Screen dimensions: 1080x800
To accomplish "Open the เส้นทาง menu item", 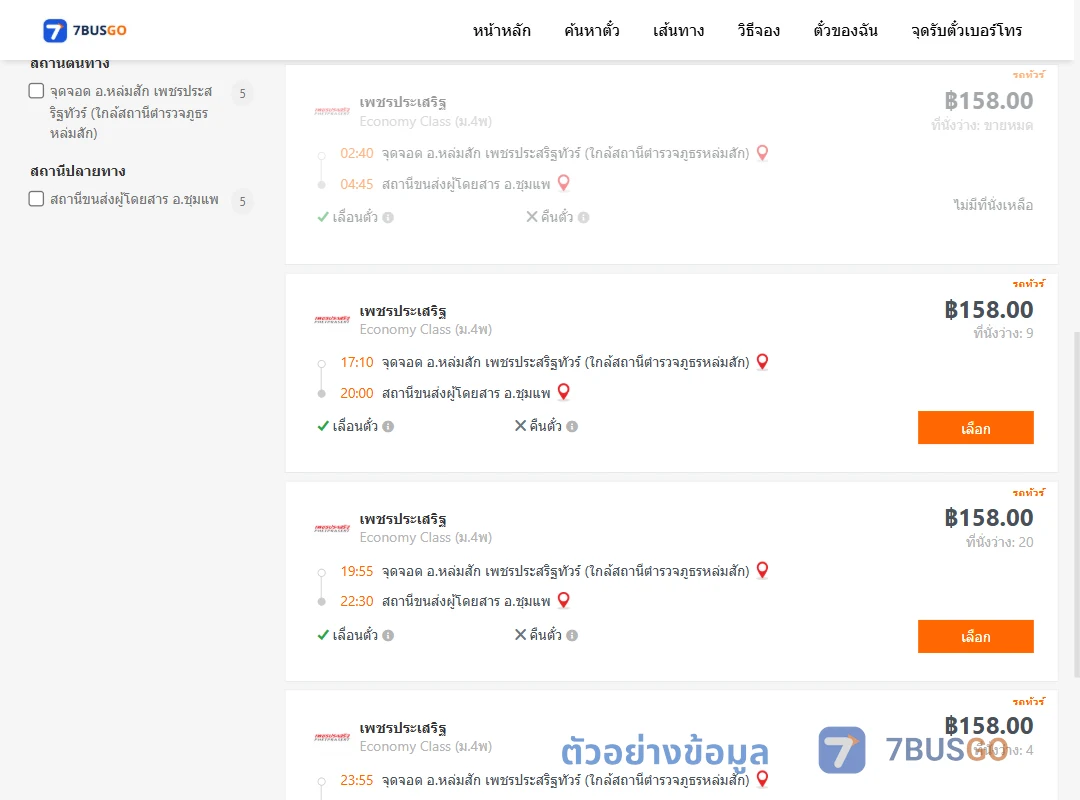I will 678,30.
